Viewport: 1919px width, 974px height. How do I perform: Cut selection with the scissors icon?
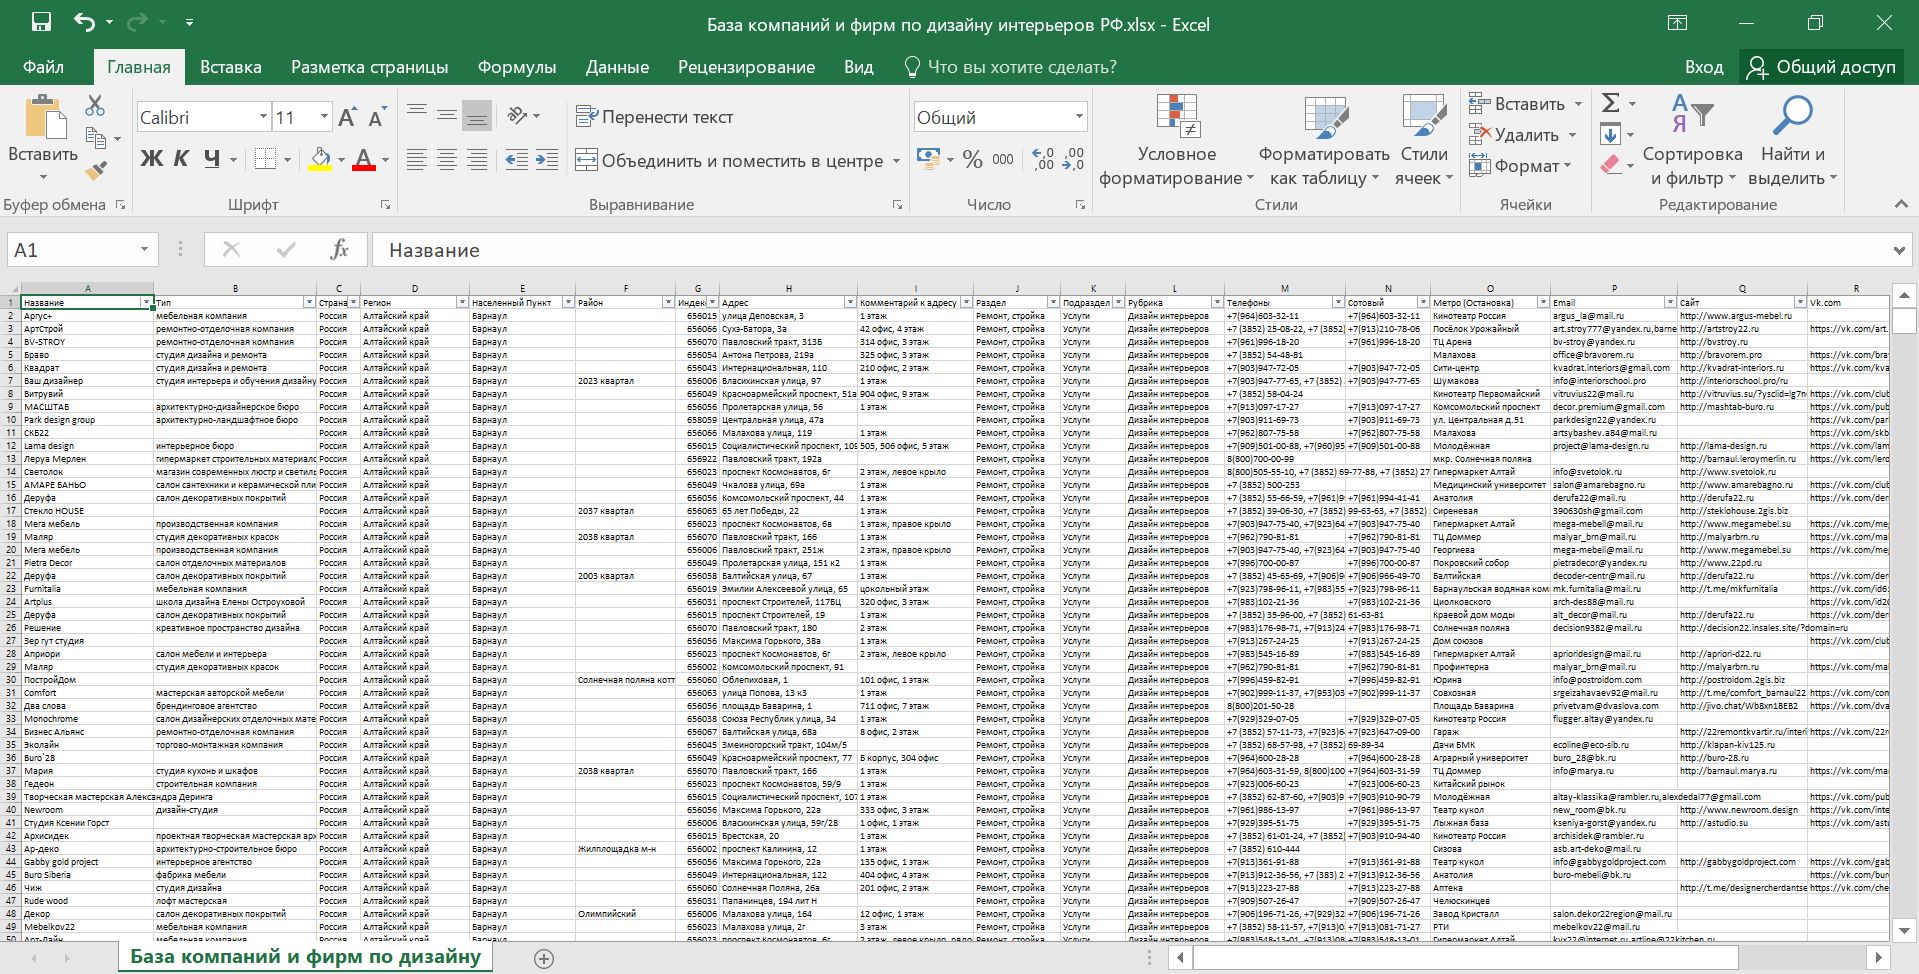coord(95,105)
